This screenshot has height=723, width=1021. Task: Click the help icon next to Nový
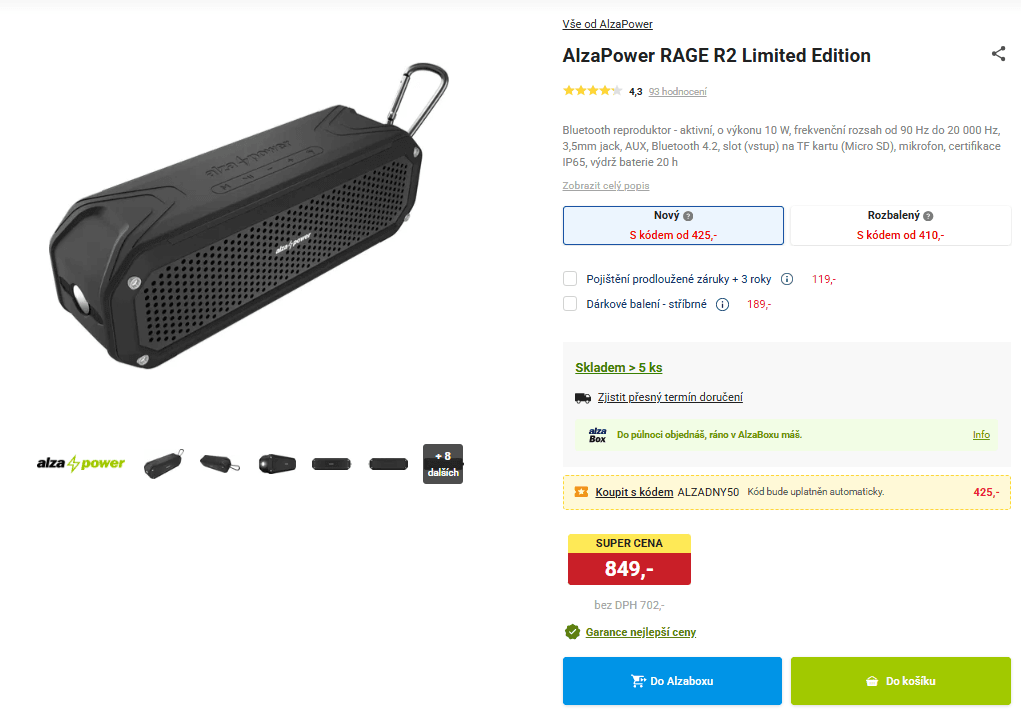click(688, 216)
